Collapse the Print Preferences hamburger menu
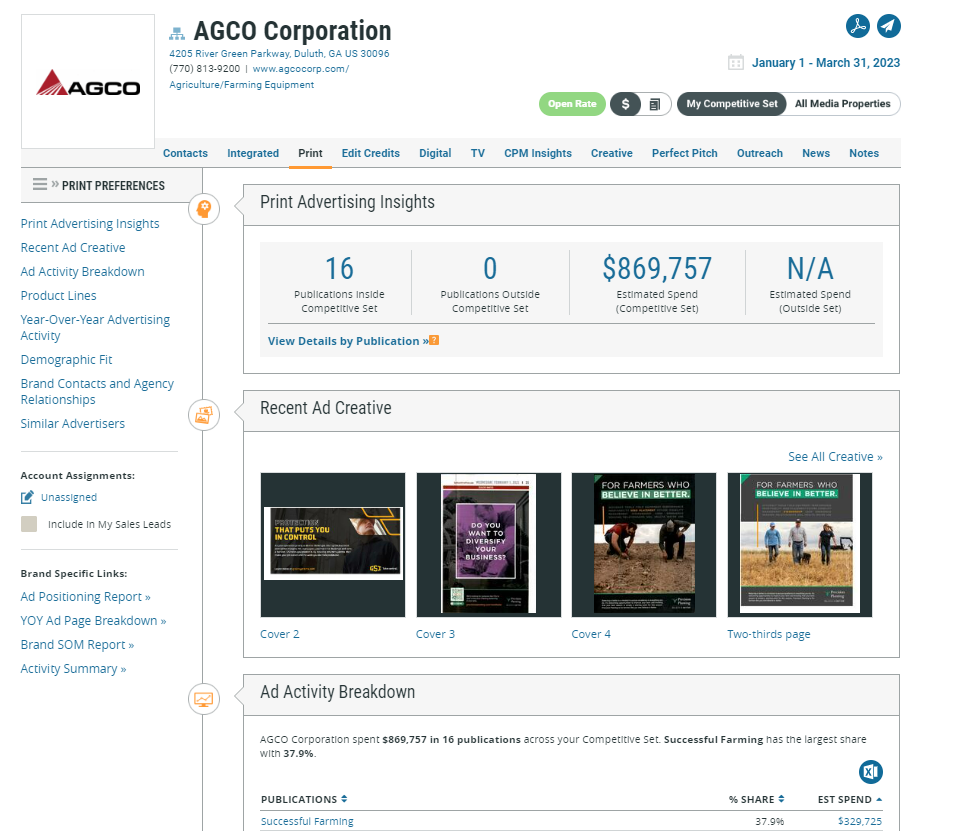This screenshot has height=831, width=965. click(40, 184)
